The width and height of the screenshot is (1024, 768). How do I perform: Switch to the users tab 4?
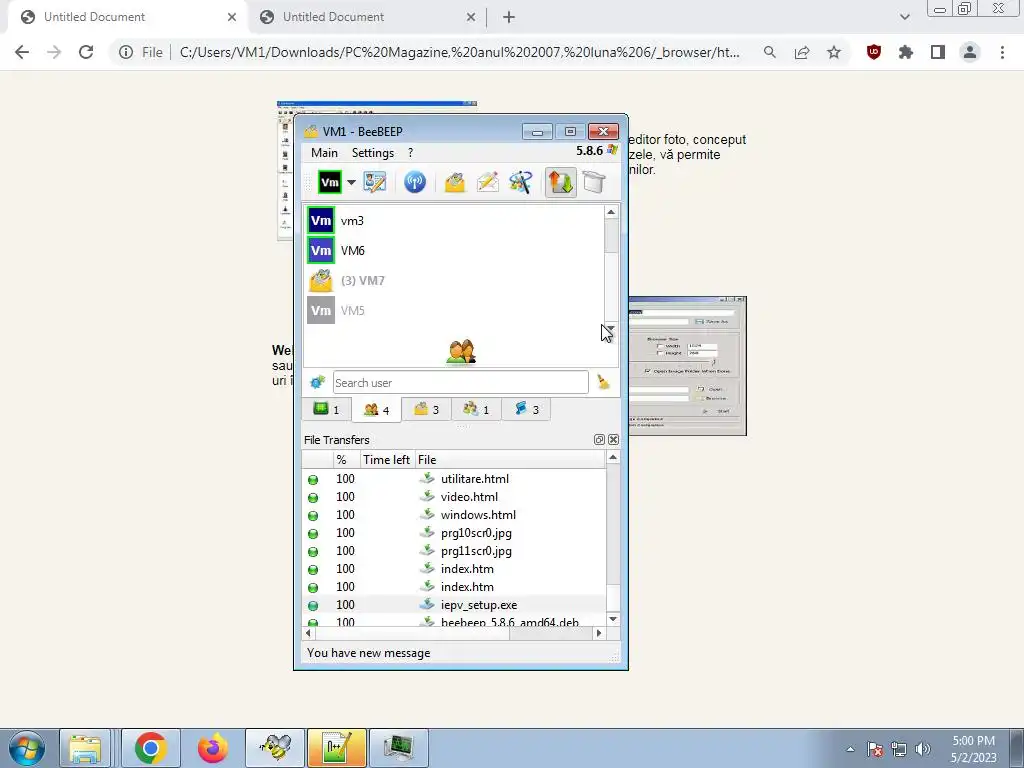[376, 409]
